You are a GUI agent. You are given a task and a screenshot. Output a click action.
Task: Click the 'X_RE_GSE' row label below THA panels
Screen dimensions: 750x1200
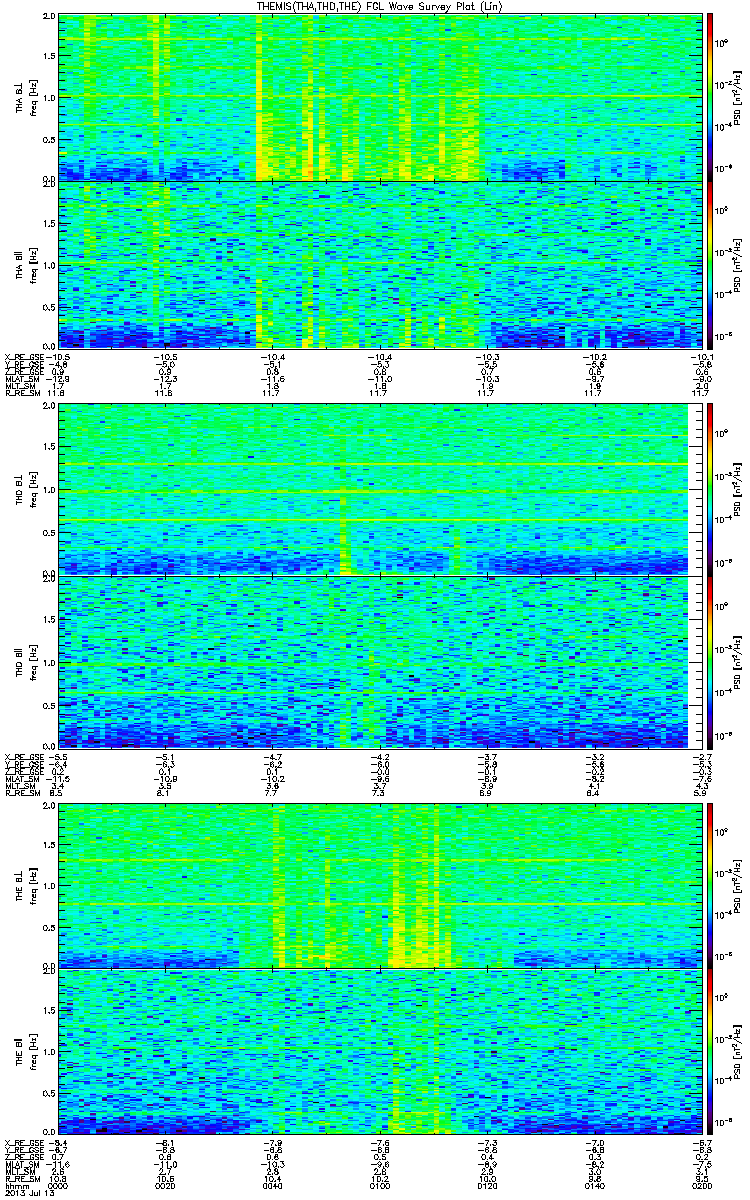click(22, 356)
